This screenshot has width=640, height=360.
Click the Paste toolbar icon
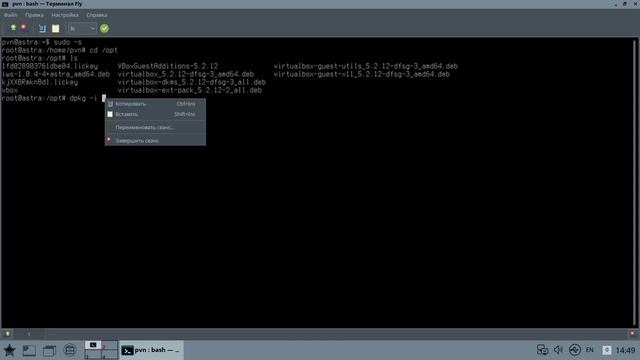pos(56,28)
